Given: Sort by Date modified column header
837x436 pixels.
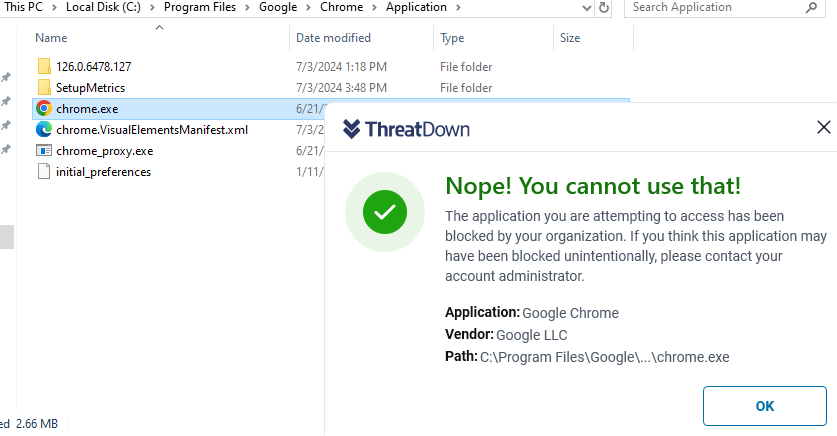Looking at the screenshot, I should [x=333, y=38].
